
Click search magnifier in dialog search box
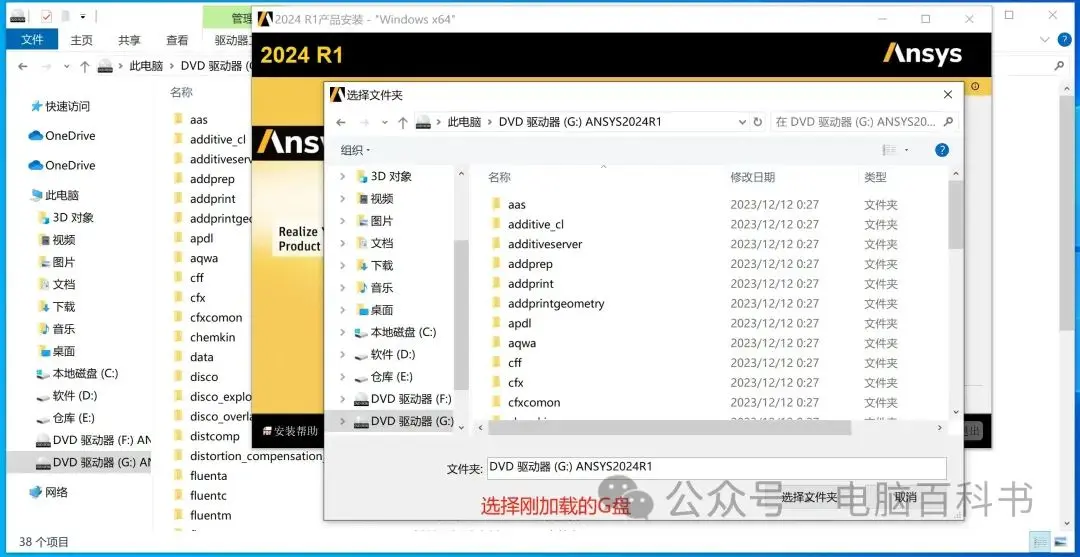click(x=948, y=122)
